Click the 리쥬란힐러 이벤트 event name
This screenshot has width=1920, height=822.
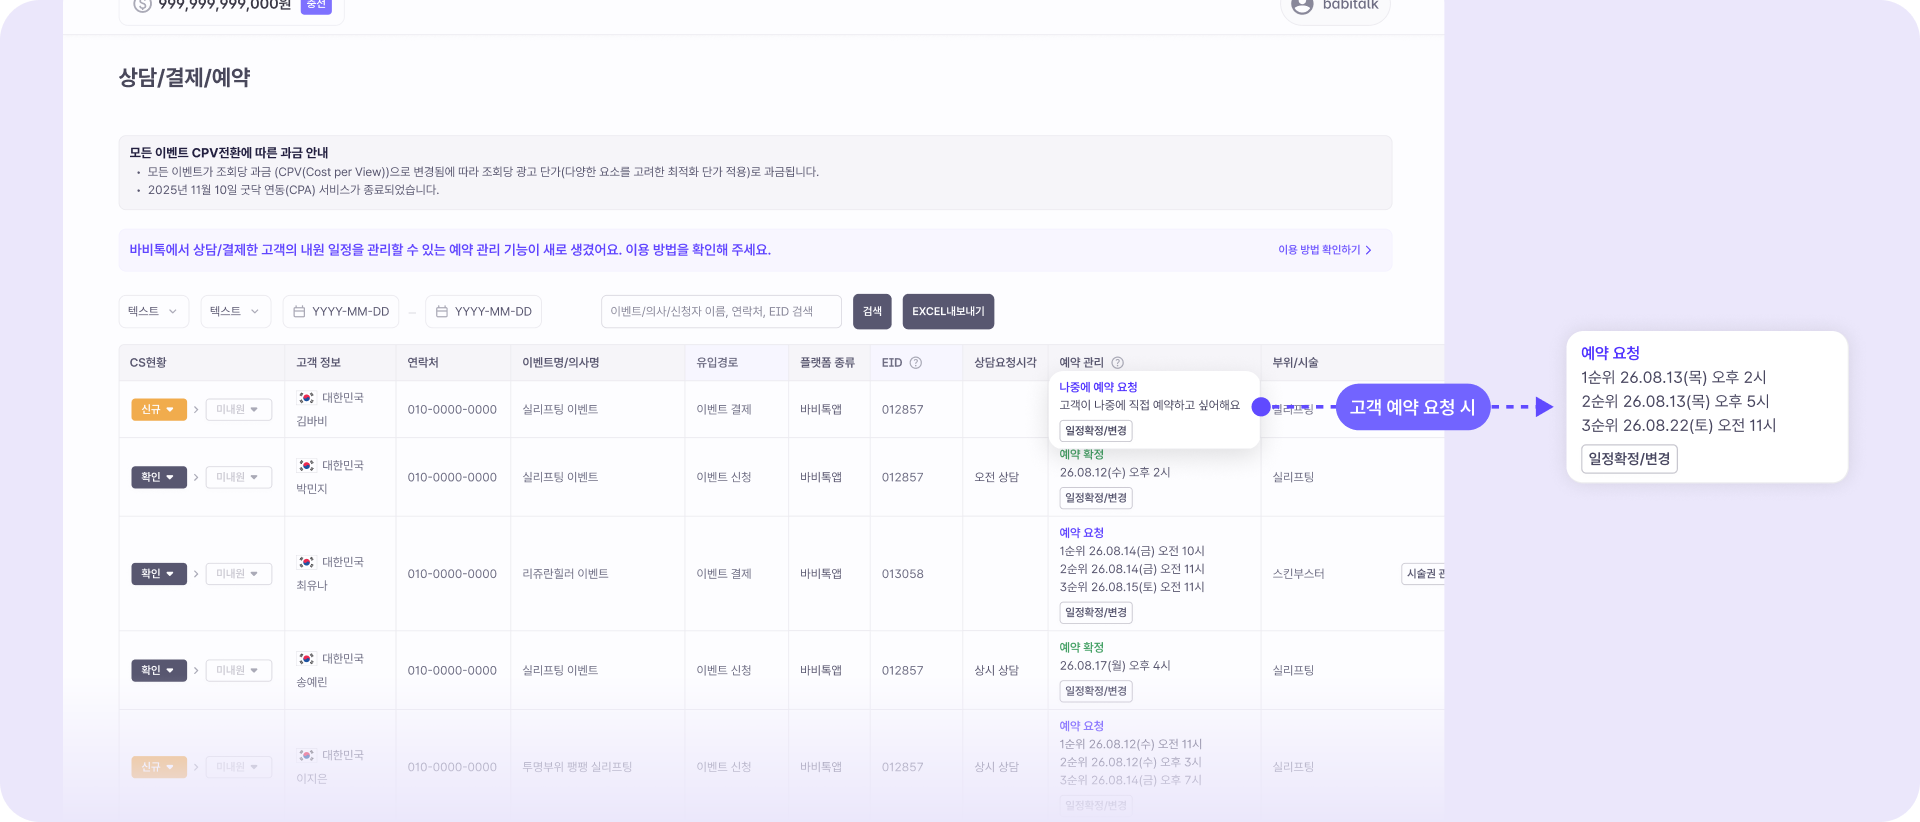pos(565,574)
